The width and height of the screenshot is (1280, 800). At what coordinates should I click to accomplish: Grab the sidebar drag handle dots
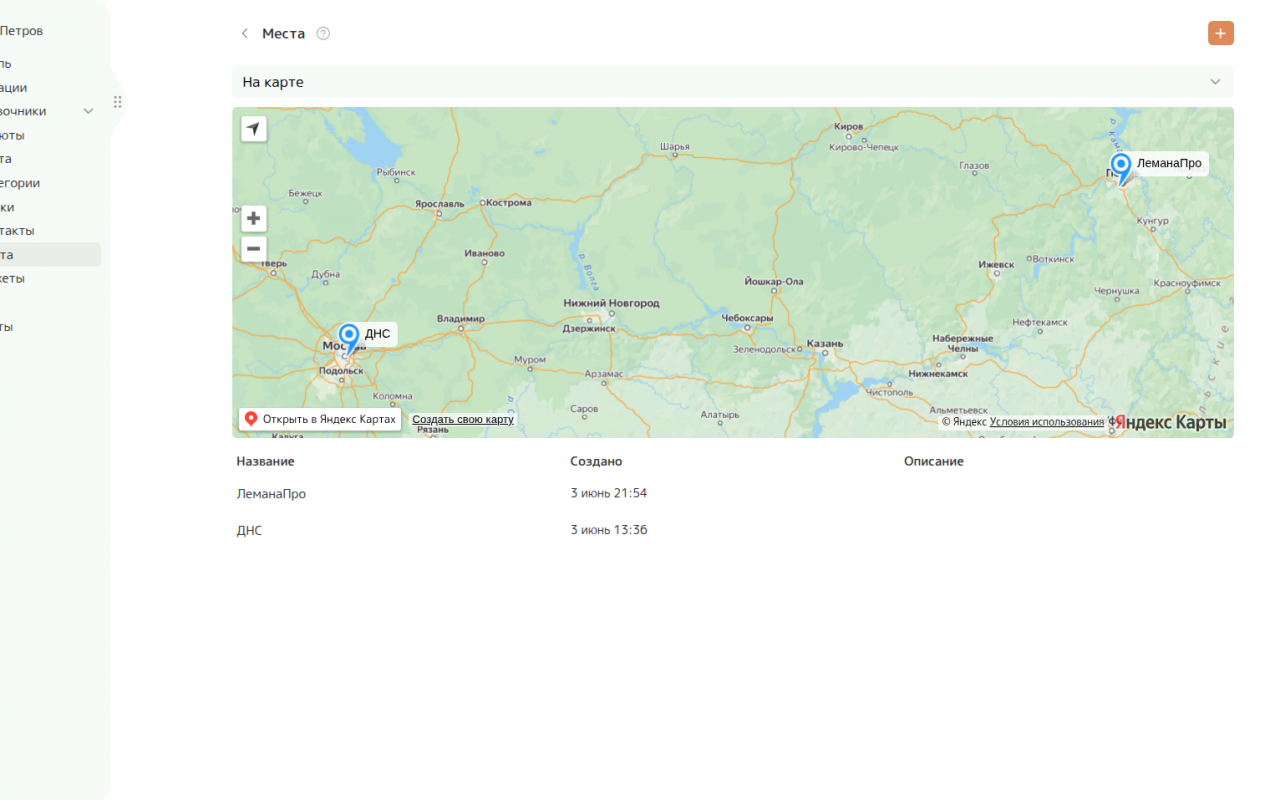coord(117,102)
